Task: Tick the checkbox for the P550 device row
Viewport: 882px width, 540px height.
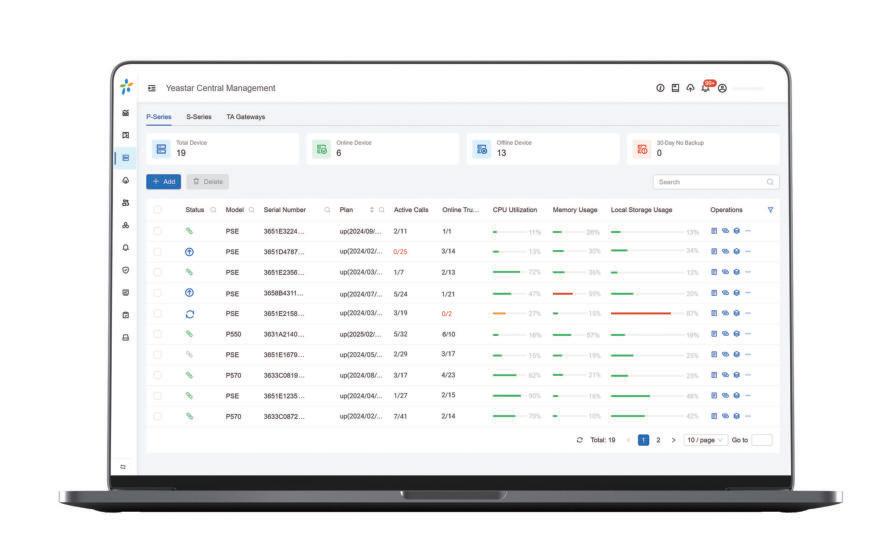Action: pos(158,334)
